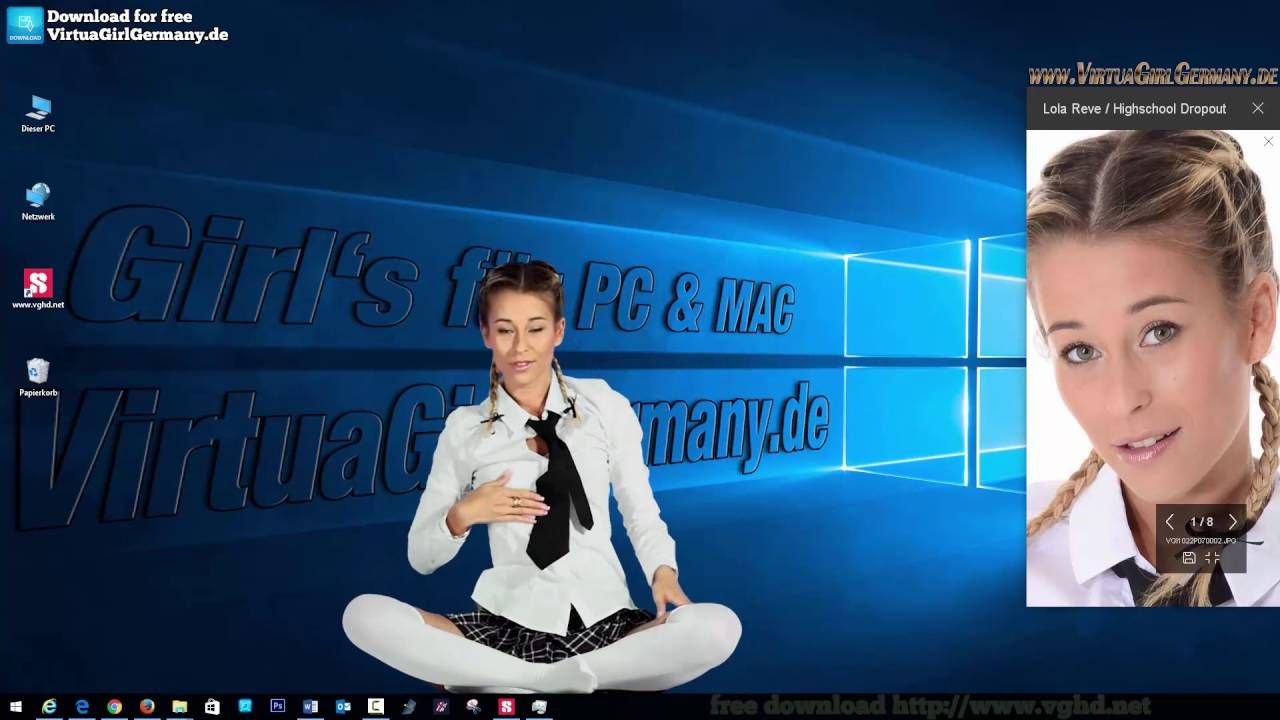Click the photo counter 1 / 8
The image size is (1280, 720).
[1201, 522]
